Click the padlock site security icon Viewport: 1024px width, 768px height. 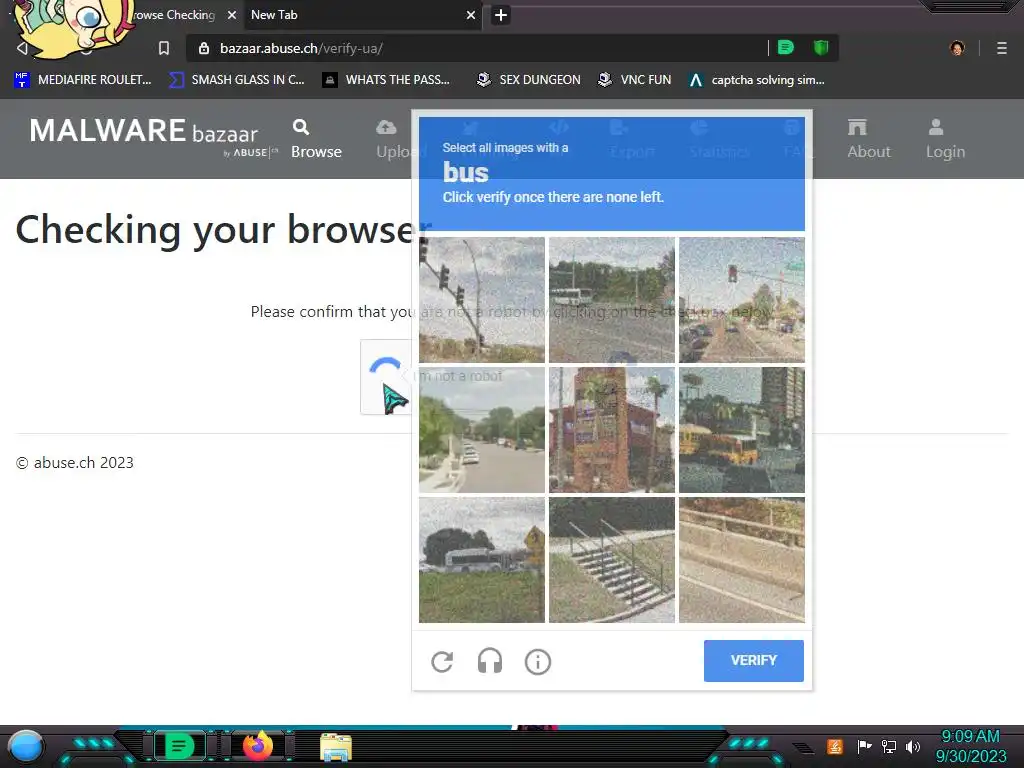point(204,48)
